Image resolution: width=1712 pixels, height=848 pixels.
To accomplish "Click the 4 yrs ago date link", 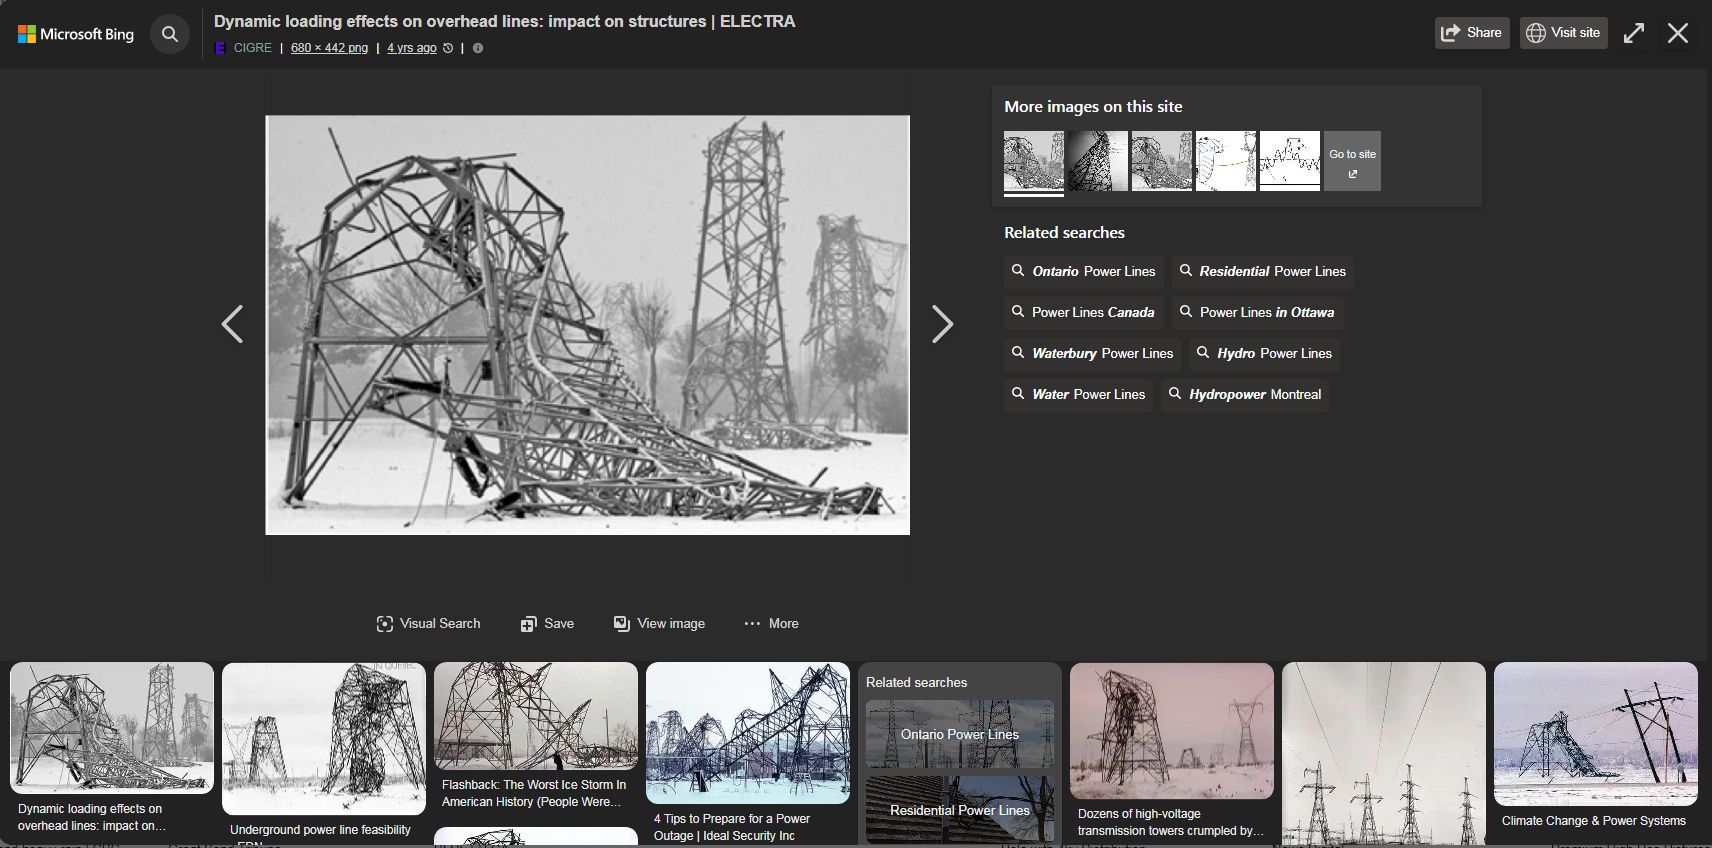I will tap(412, 48).
